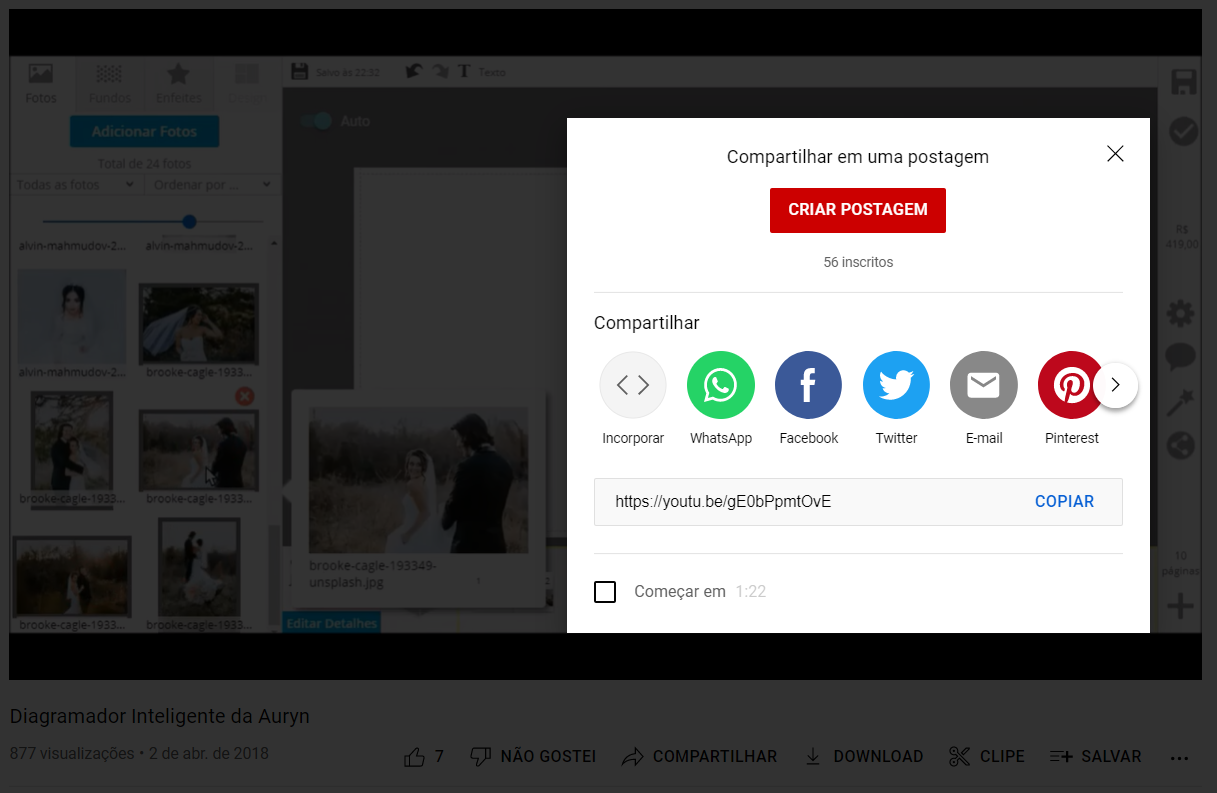
Task: Click plus add page icon on right sidebar
Action: click(x=1181, y=606)
